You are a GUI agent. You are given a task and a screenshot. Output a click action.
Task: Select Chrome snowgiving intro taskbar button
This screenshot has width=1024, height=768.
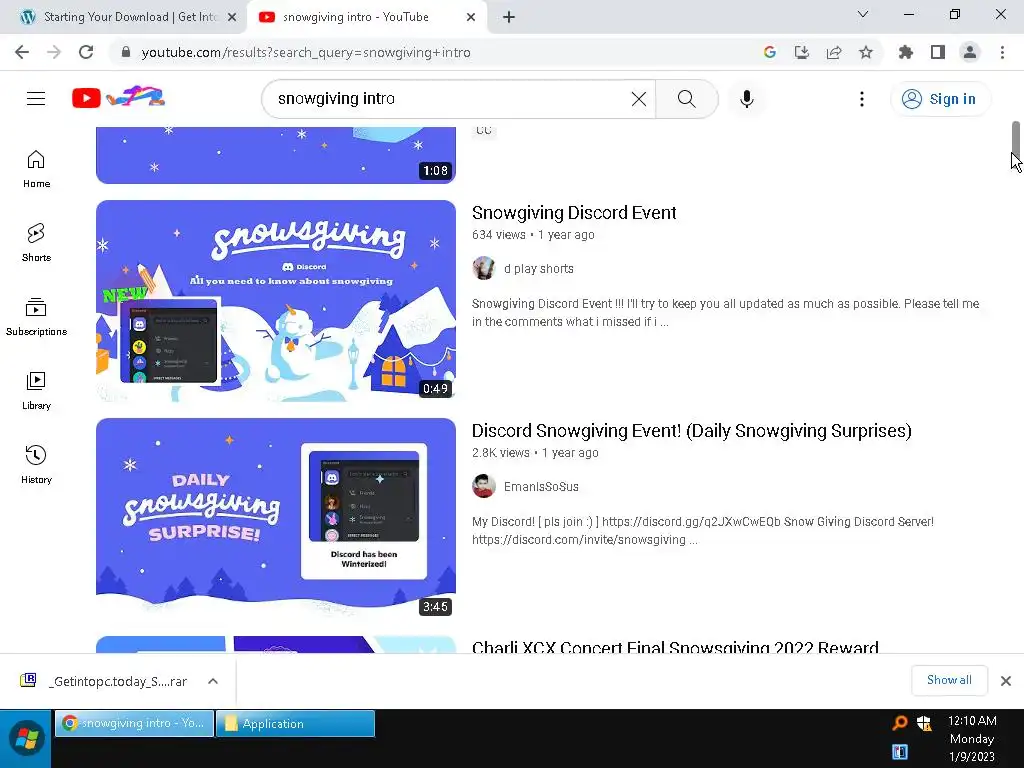tap(134, 723)
